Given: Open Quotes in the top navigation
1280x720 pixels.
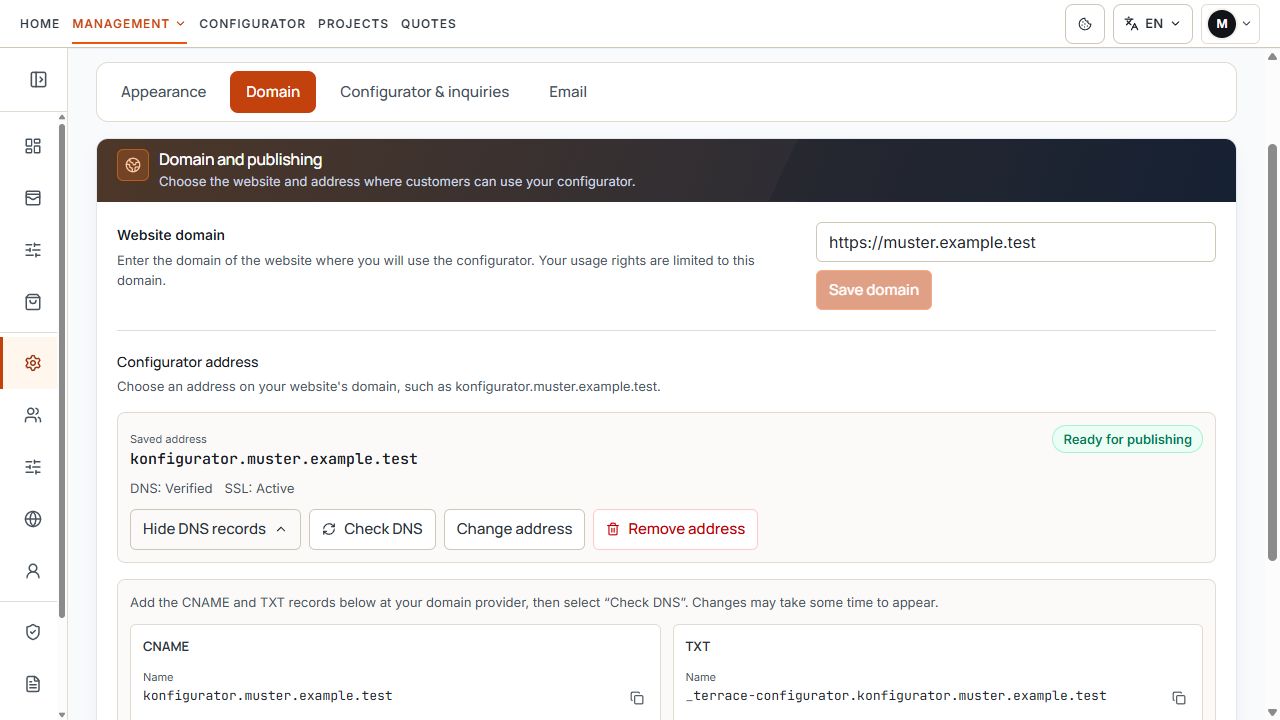Looking at the screenshot, I should pos(428,23).
